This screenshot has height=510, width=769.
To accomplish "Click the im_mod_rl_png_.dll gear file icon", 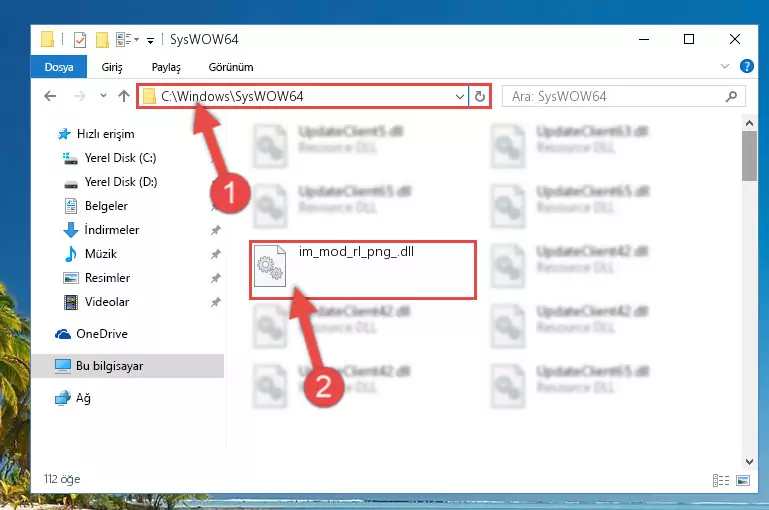I will pyautogui.click(x=270, y=266).
